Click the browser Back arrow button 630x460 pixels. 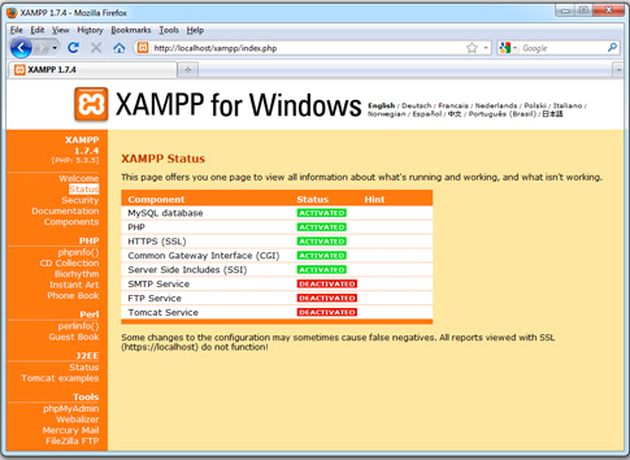click(x=21, y=48)
